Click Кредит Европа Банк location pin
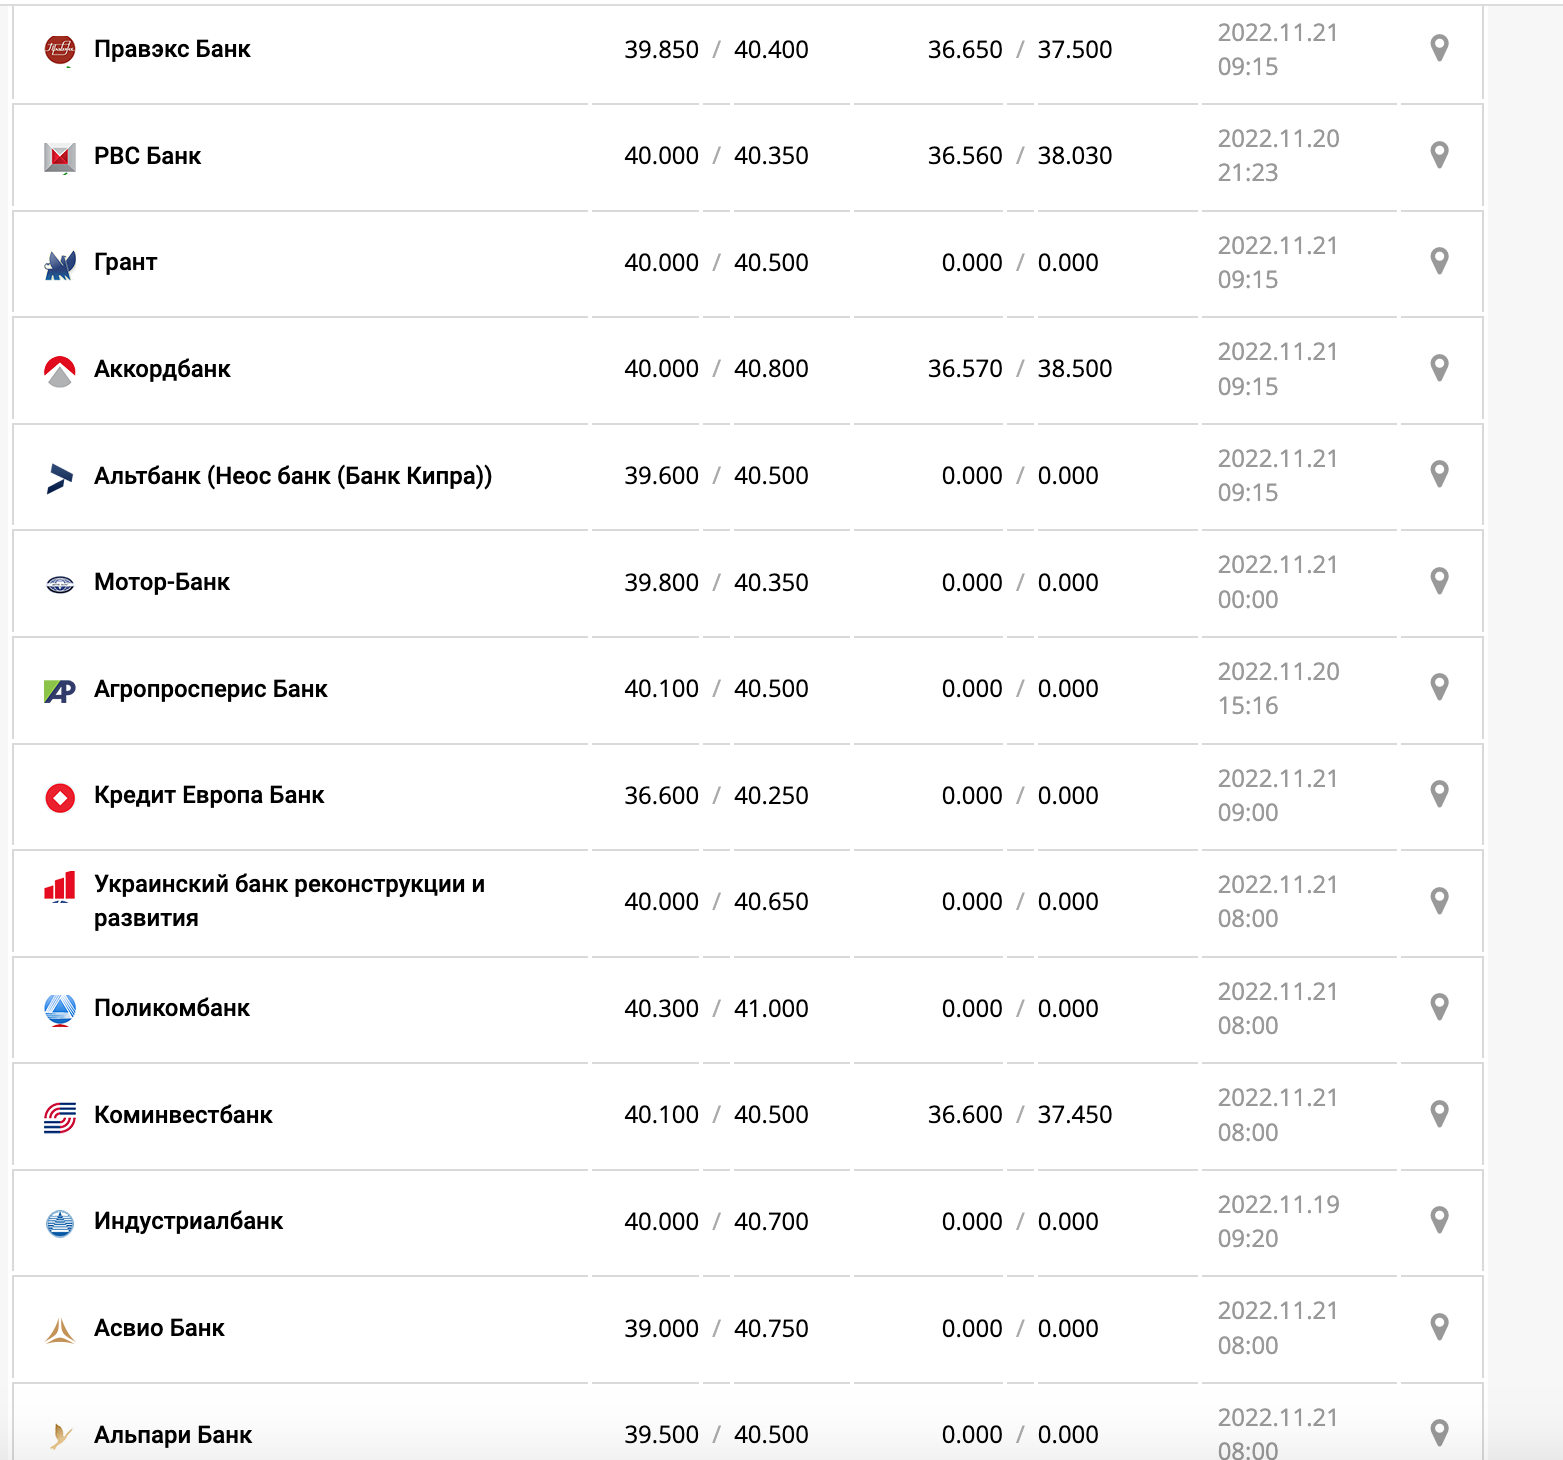This screenshot has width=1563, height=1460. tap(1439, 794)
